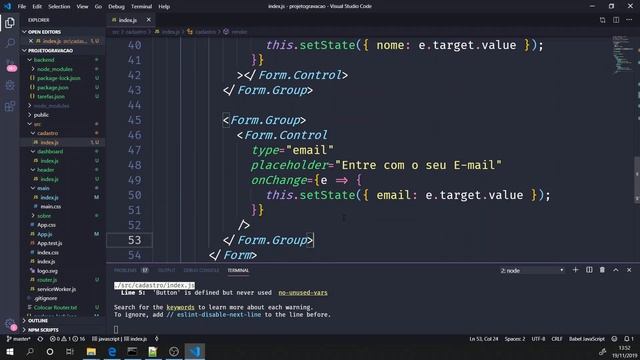Open serviceWorker.js file in explorer
Viewport: 640px width, 360px height.
[x=63, y=289]
